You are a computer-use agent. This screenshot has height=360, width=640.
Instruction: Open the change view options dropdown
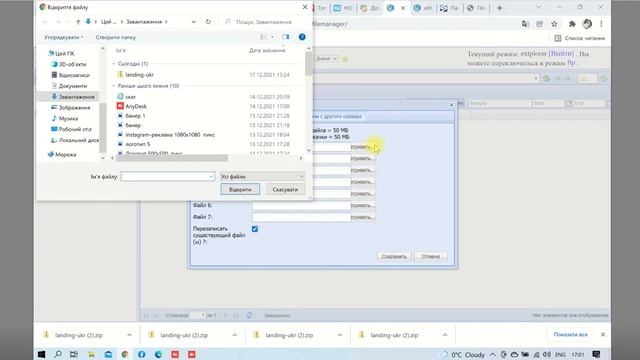[273, 37]
